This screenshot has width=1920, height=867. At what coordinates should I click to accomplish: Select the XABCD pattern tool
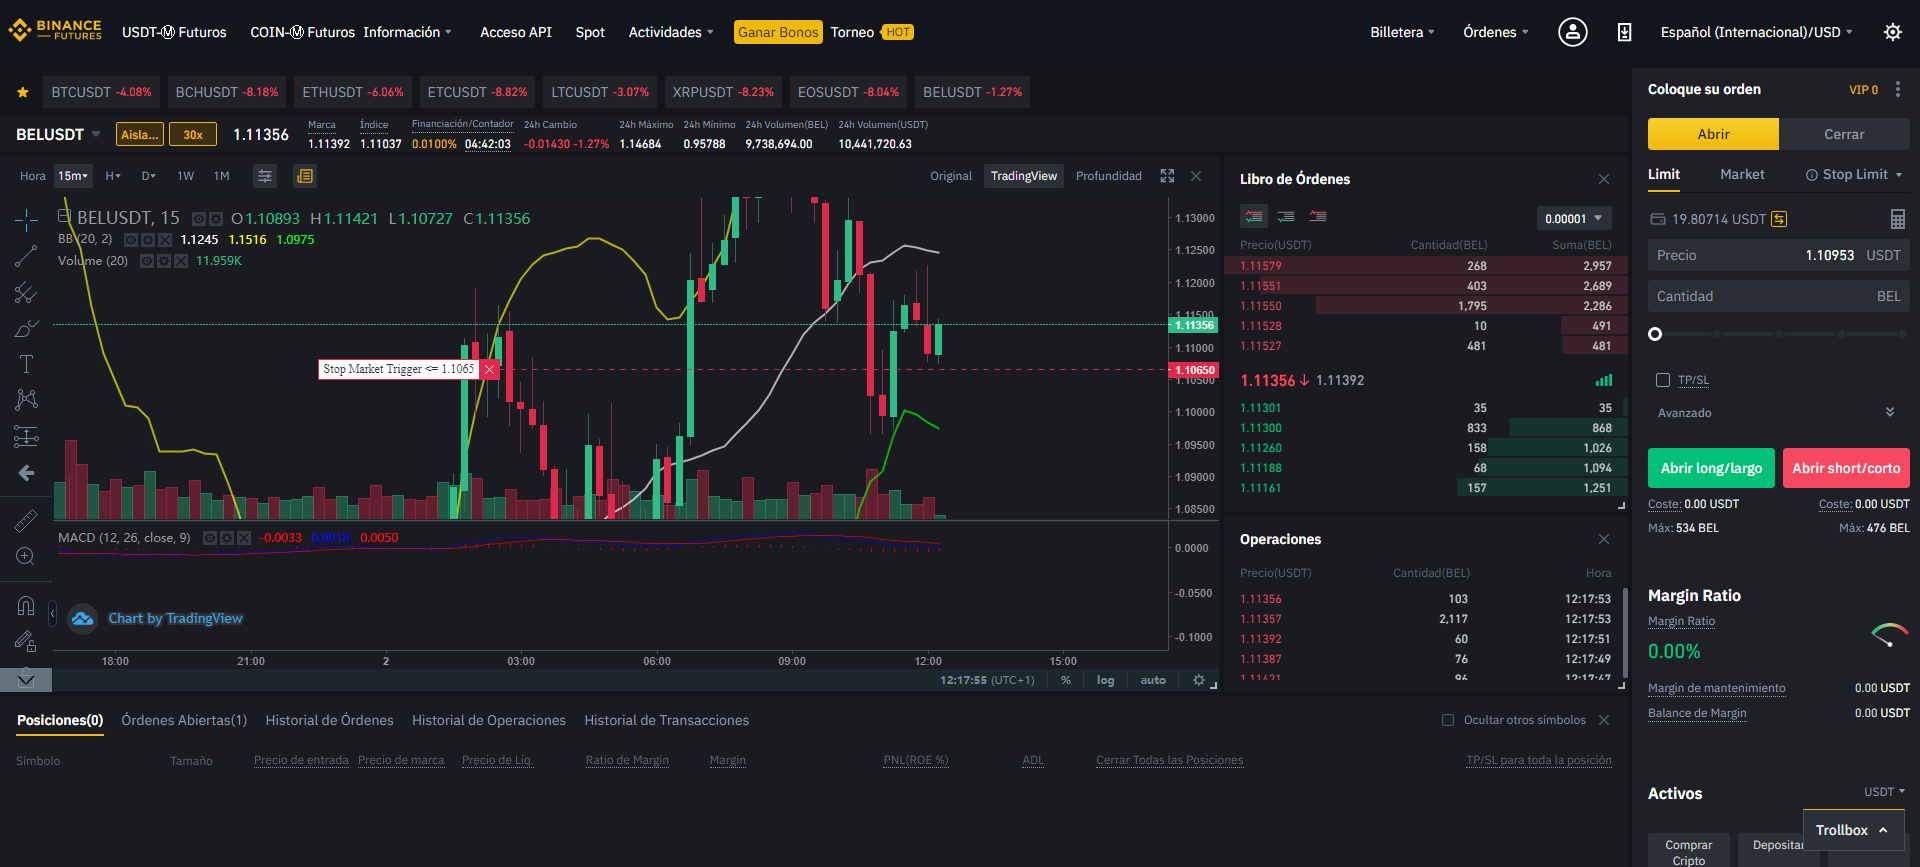pos(26,400)
